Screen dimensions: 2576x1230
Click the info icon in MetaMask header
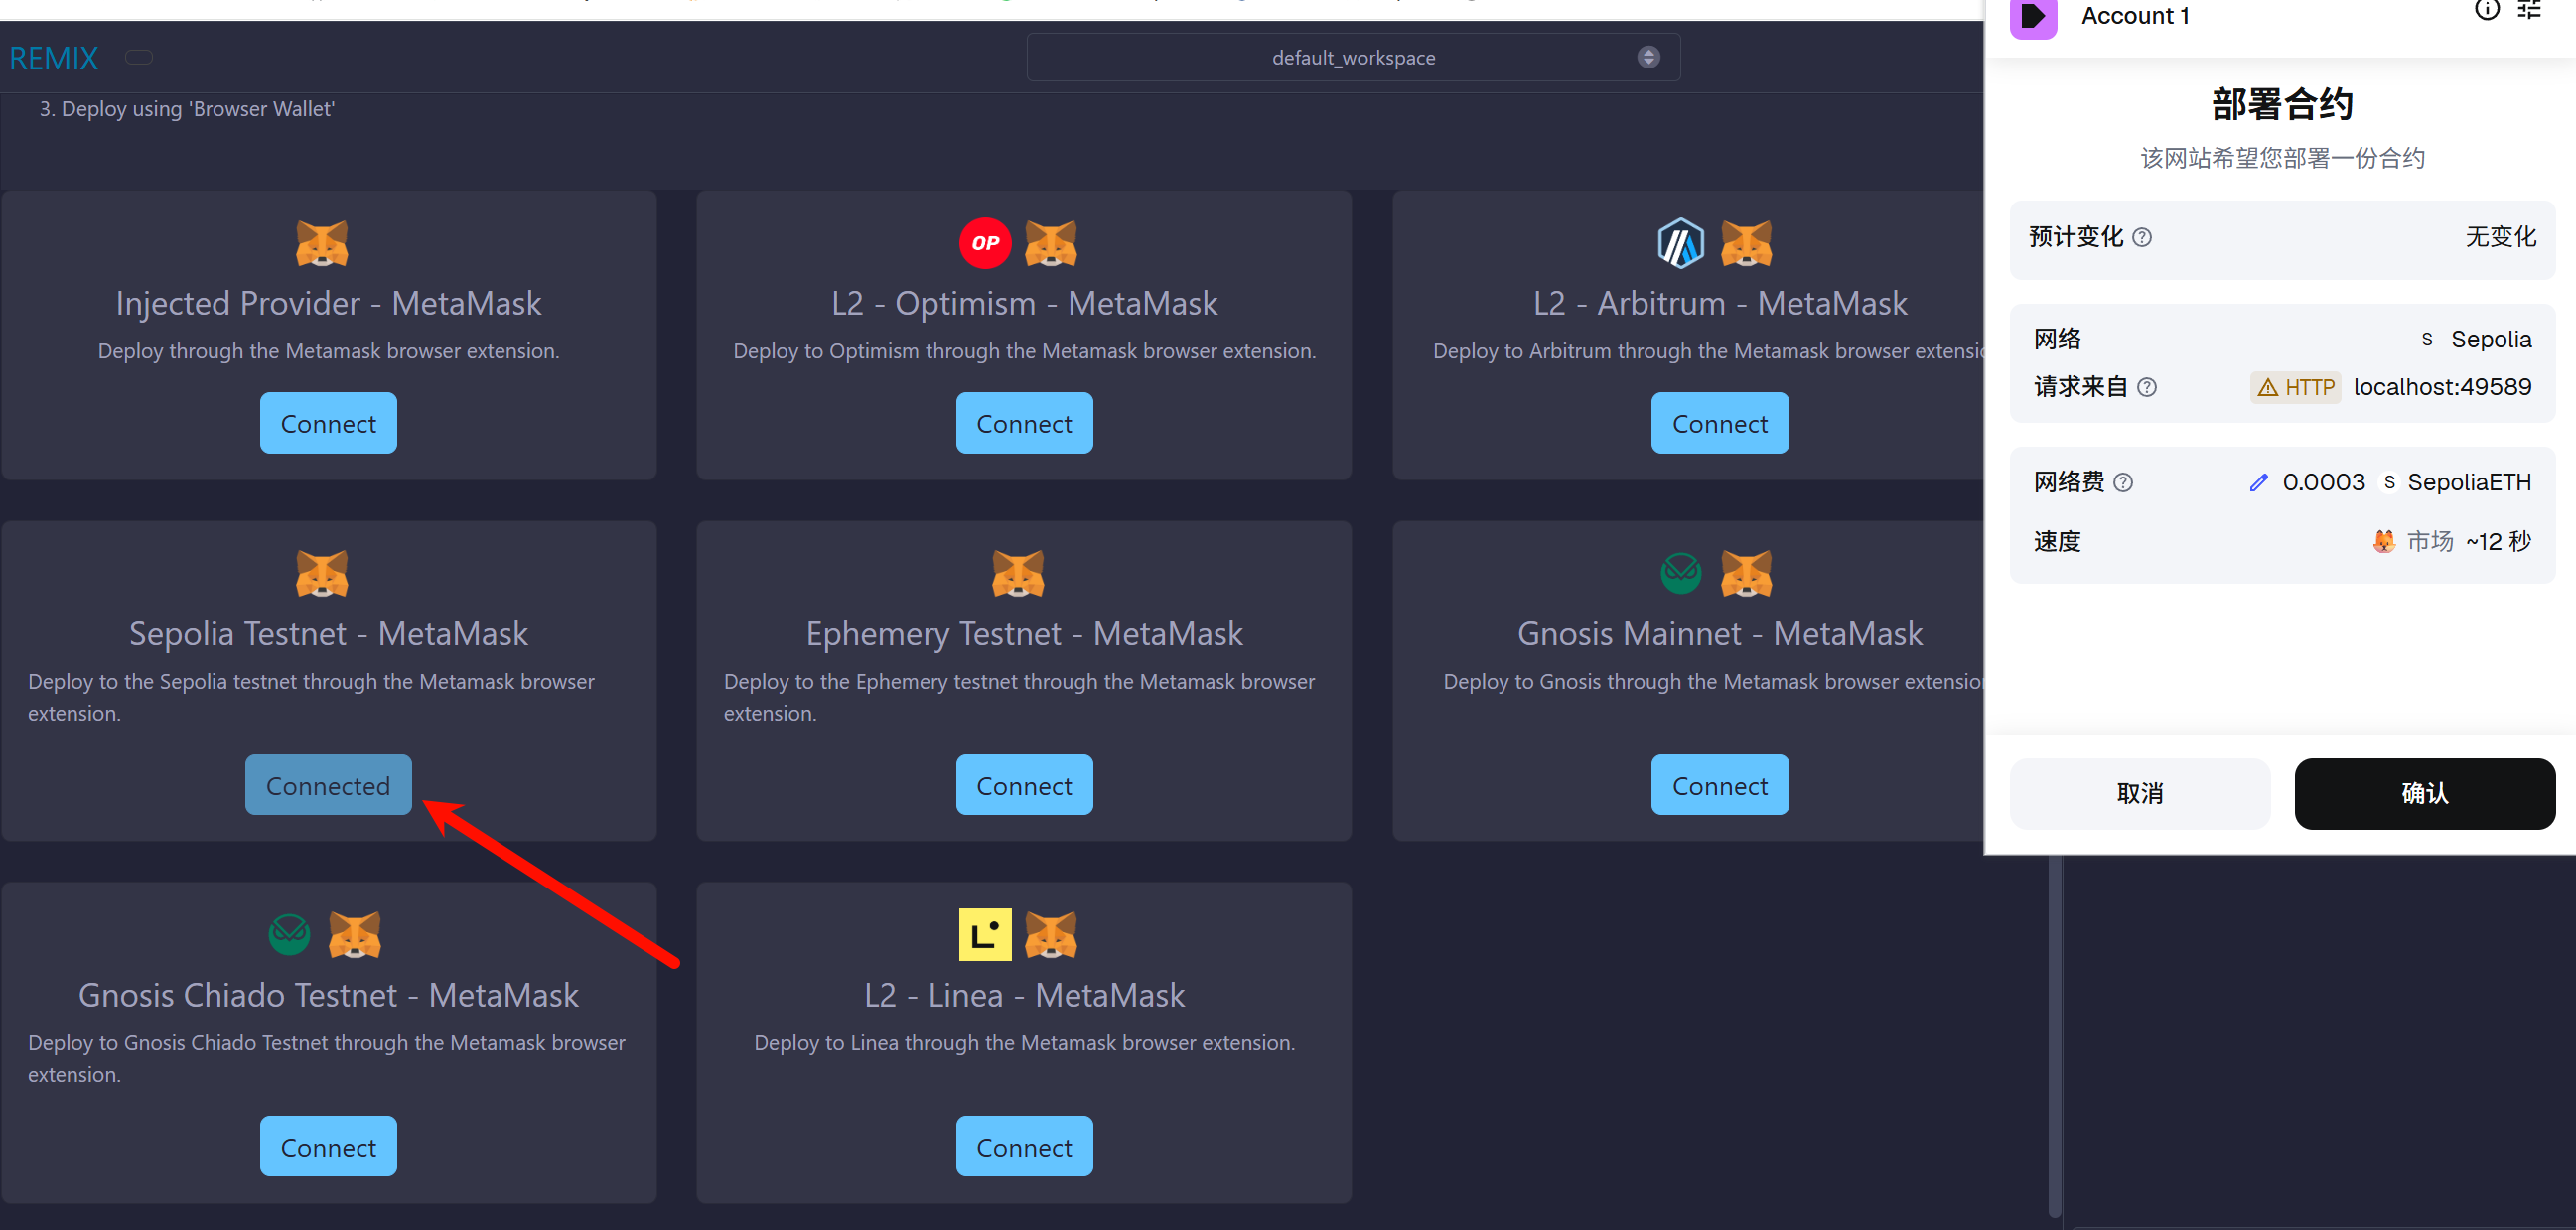tap(2486, 11)
